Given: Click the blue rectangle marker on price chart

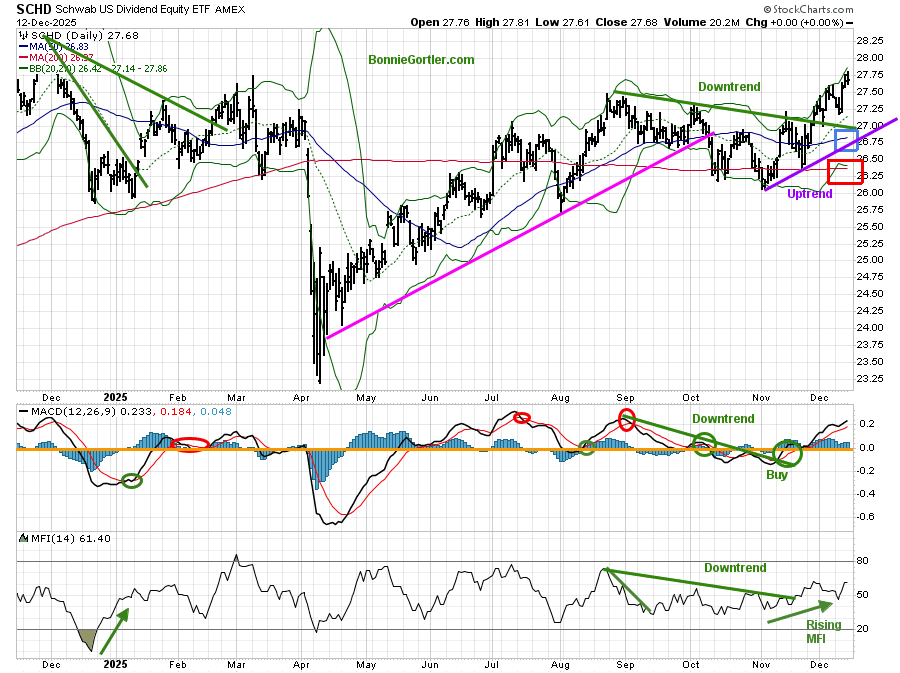Looking at the screenshot, I should 846,140.
